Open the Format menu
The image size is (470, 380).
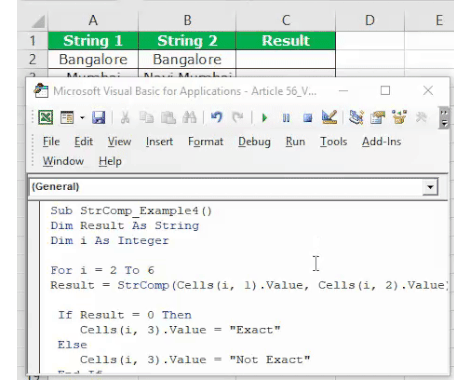point(206,142)
